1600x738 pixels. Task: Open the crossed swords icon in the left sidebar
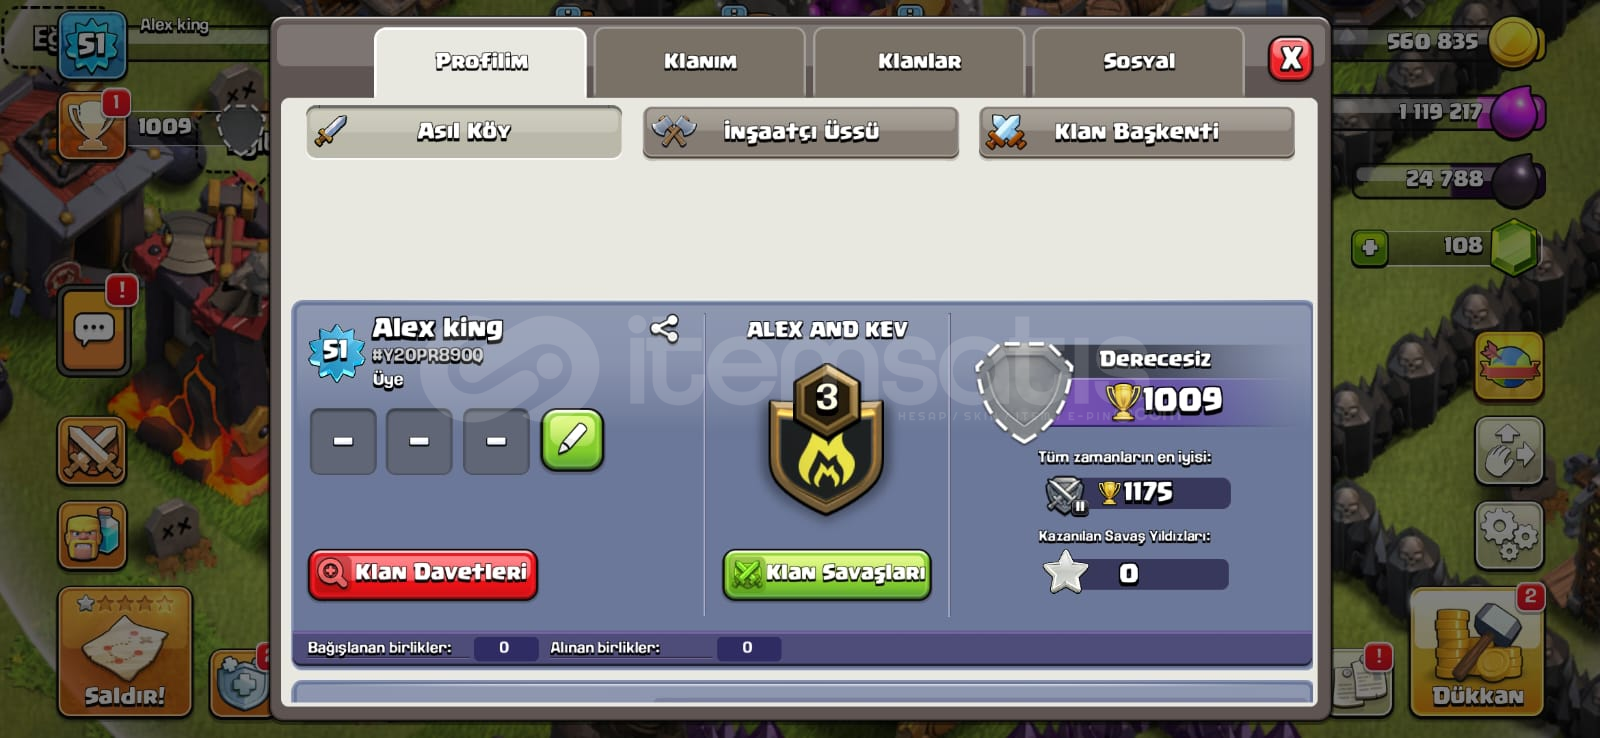tap(92, 451)
